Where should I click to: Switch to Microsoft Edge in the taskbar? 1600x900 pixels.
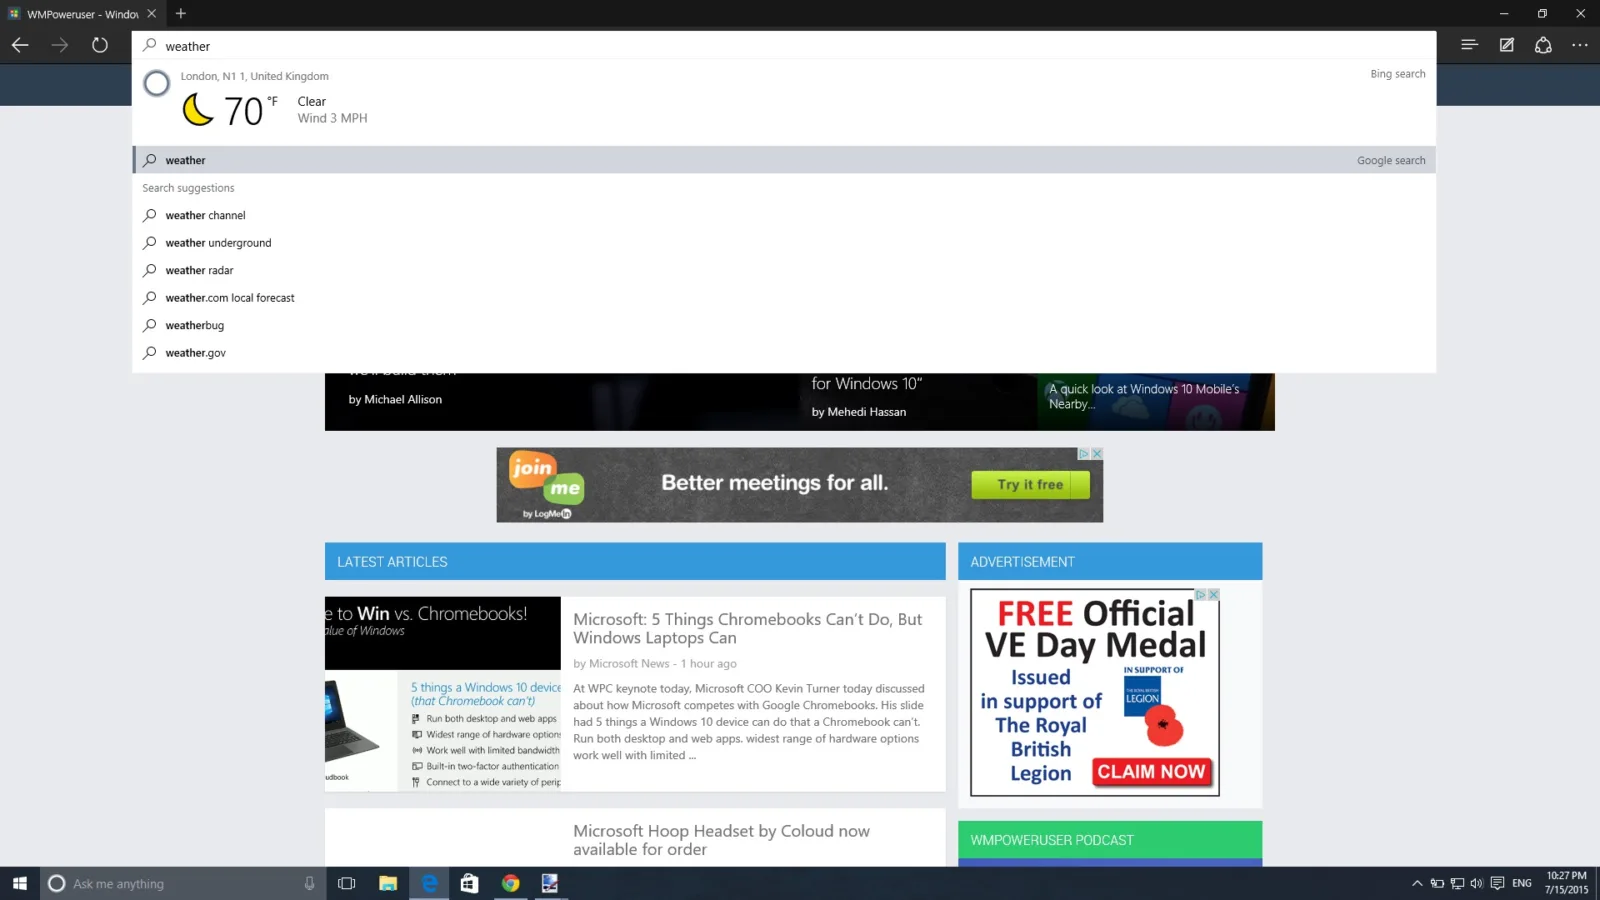[x=429, y=883]
